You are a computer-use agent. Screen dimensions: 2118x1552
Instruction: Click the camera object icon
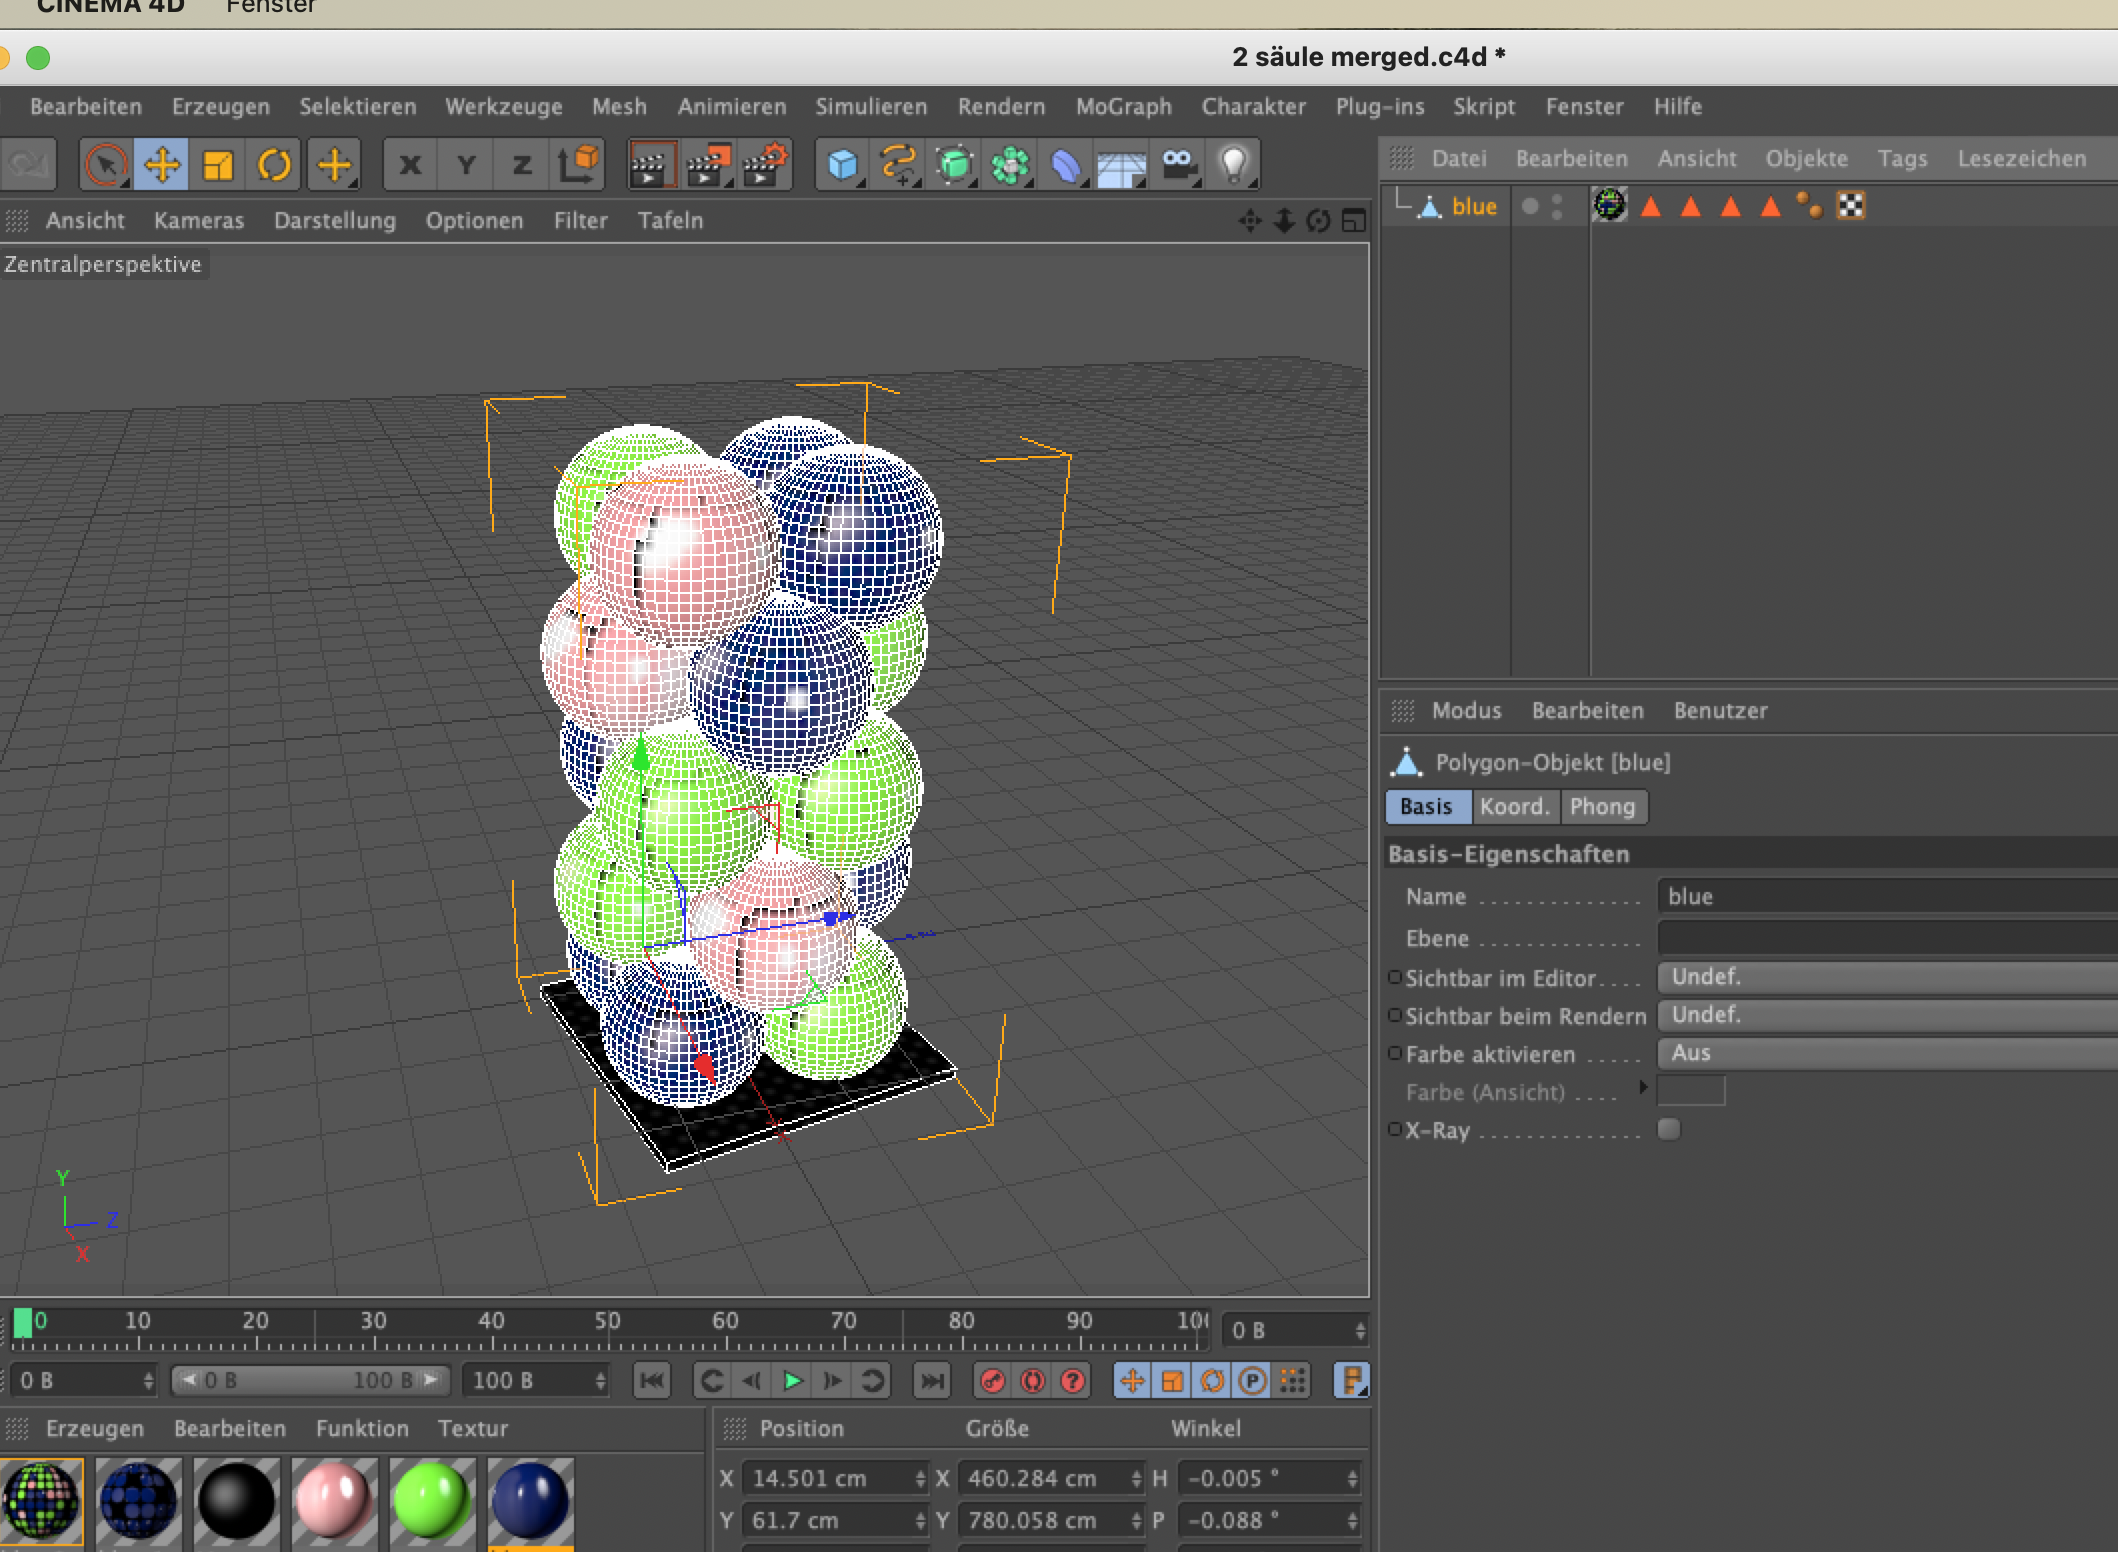pyautogui.click(x=1178, y=165)
